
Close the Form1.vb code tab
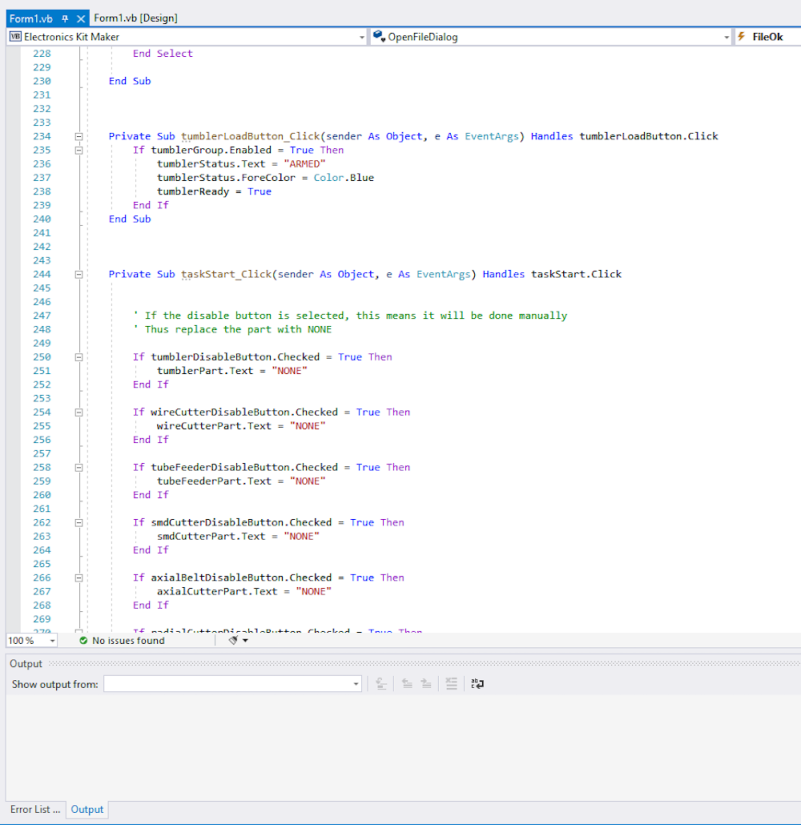[81, 18]
